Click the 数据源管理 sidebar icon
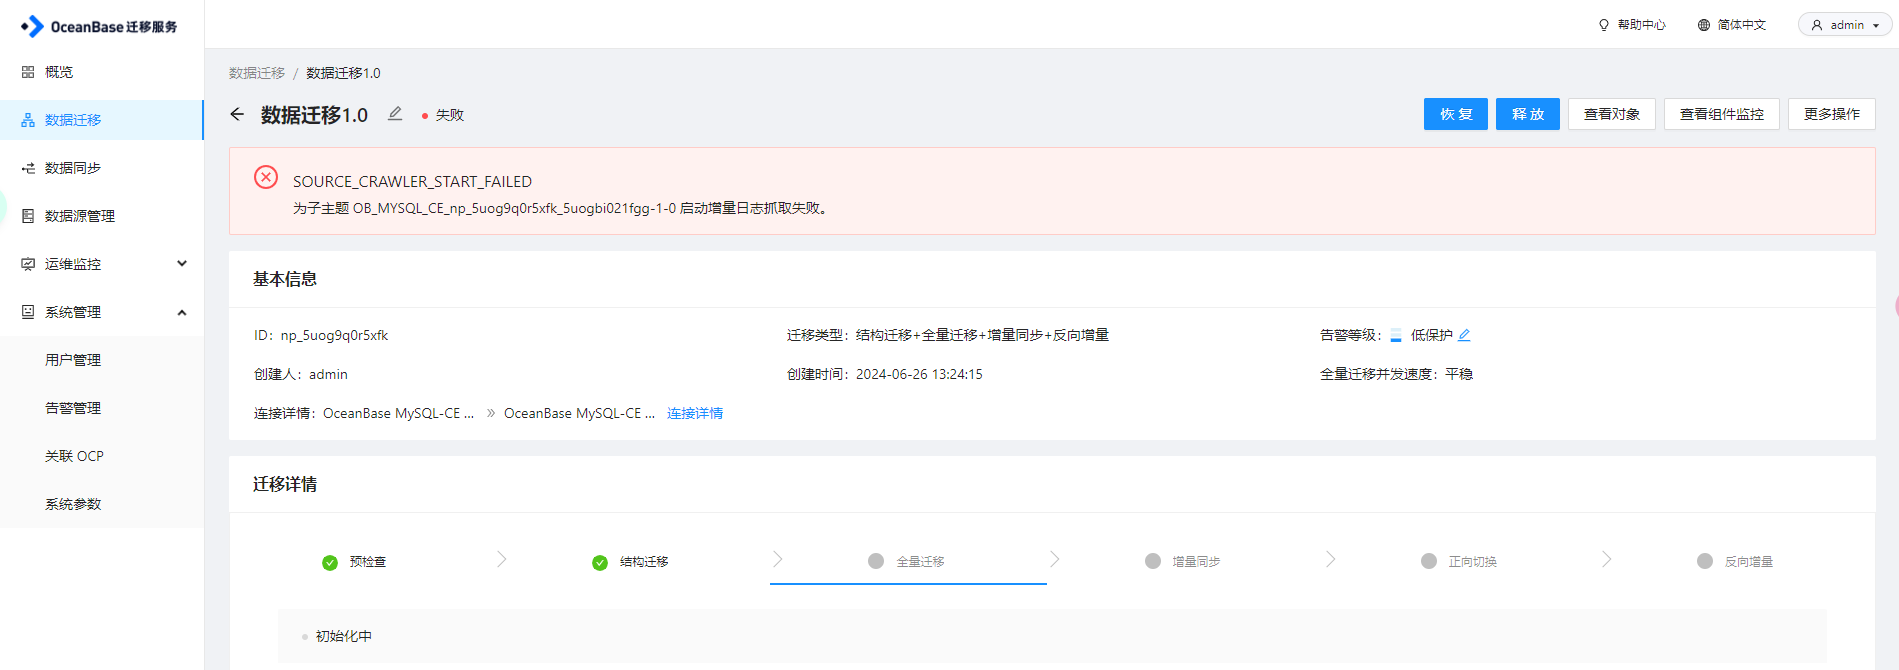 pos(28,216)
